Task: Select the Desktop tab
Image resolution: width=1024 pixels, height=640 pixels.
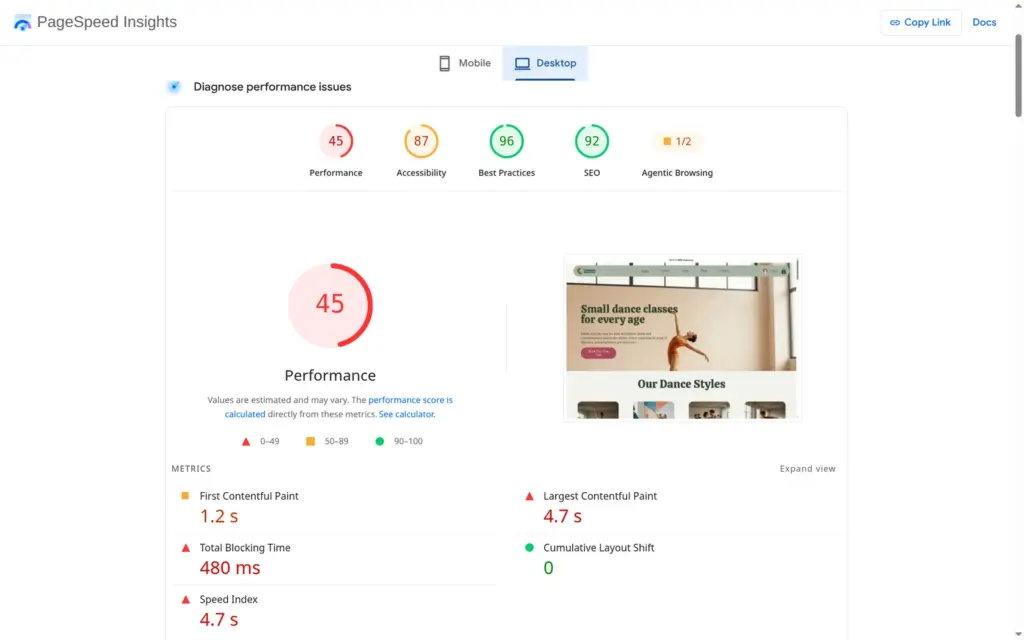Action: 545,63
